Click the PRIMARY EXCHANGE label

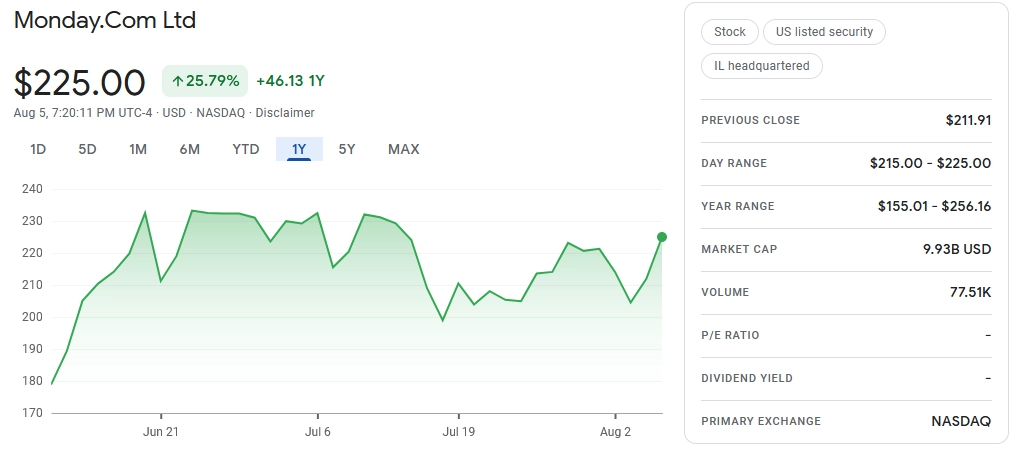click(761, 421)
